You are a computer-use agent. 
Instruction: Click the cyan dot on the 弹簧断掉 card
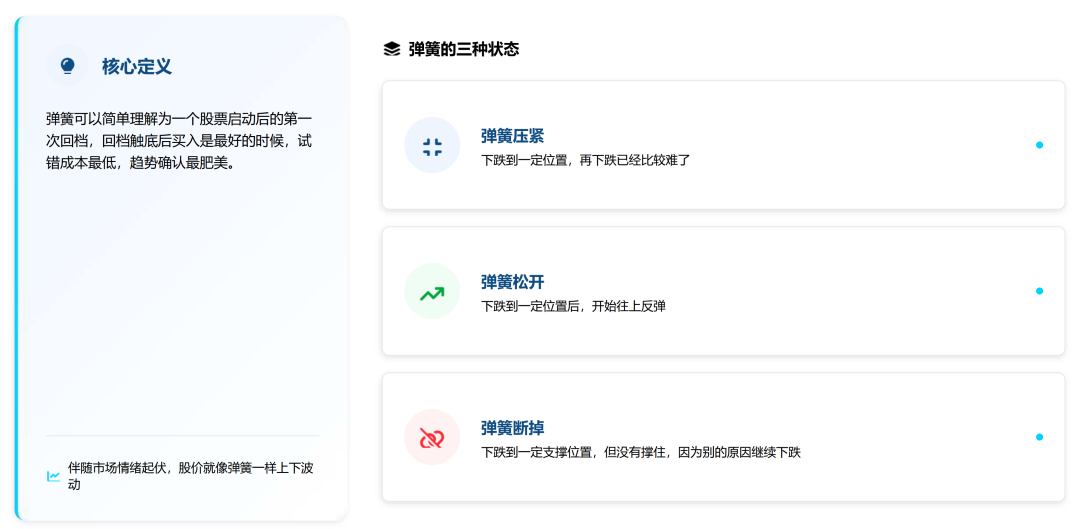point(1039,437)
